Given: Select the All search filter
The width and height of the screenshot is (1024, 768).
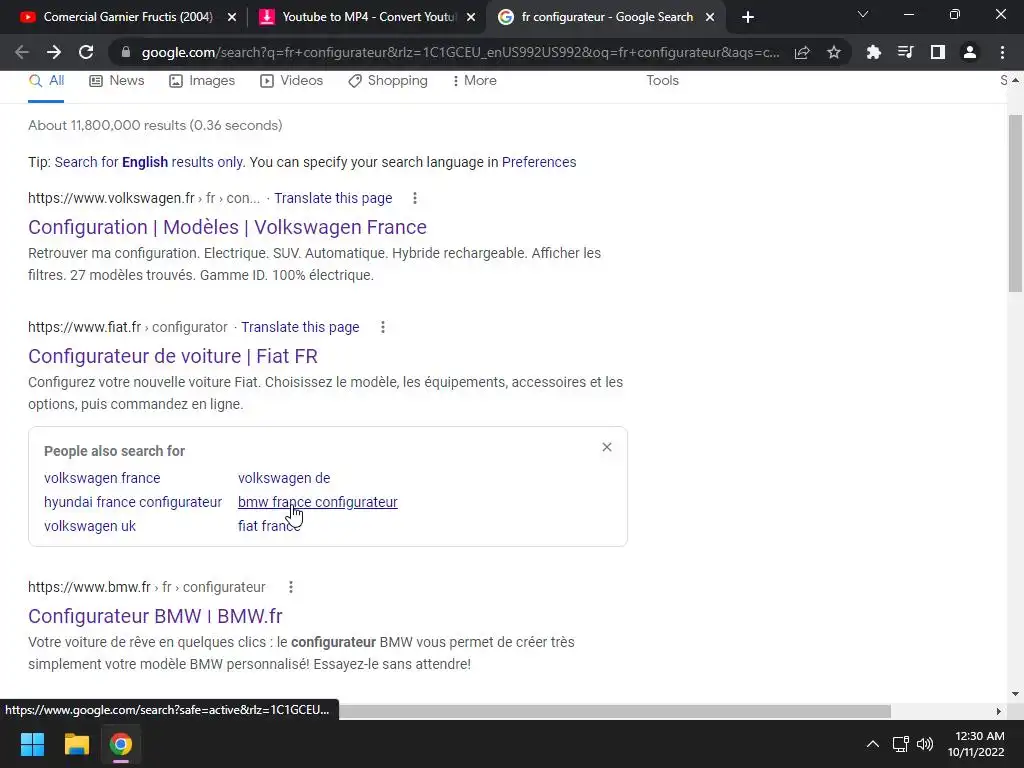Looking at the screenshot, I should (46, 81).
